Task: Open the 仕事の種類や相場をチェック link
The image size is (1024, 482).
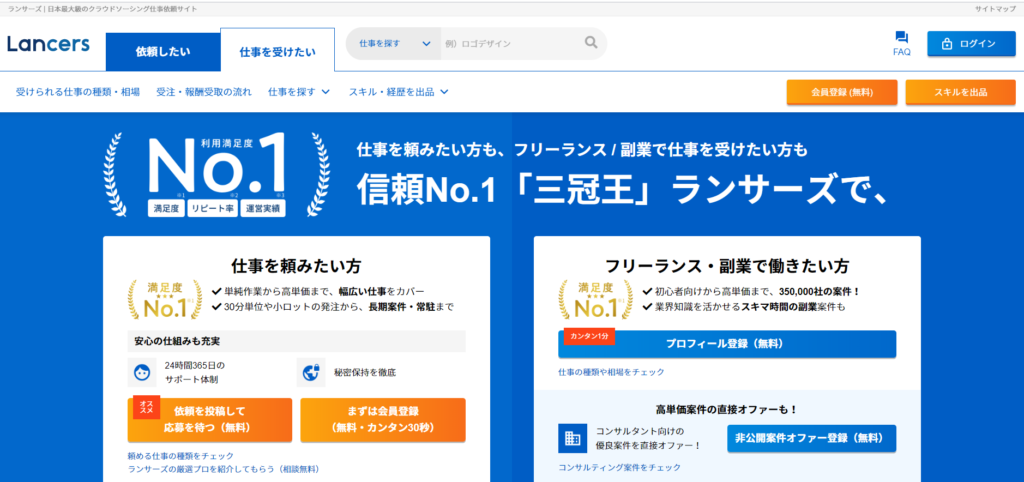Action: [x=611, y=372]
